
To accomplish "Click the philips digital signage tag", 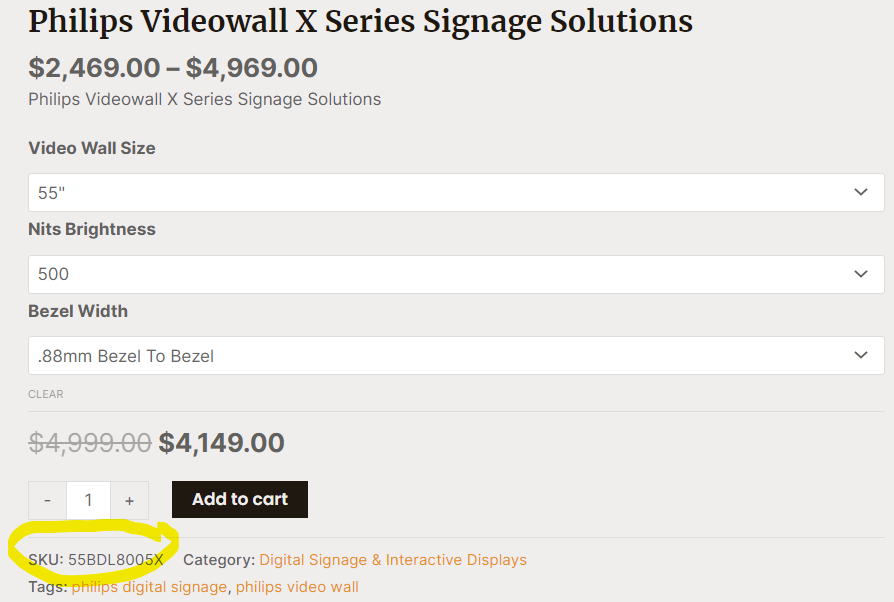I will (x=150, y=586).
